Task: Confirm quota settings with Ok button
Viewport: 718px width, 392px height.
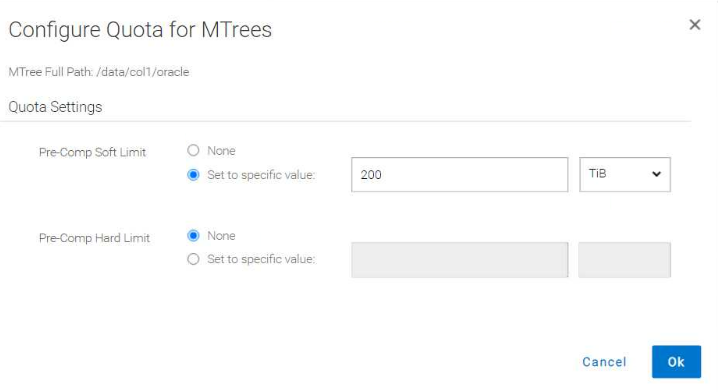Action: (676, 362)
